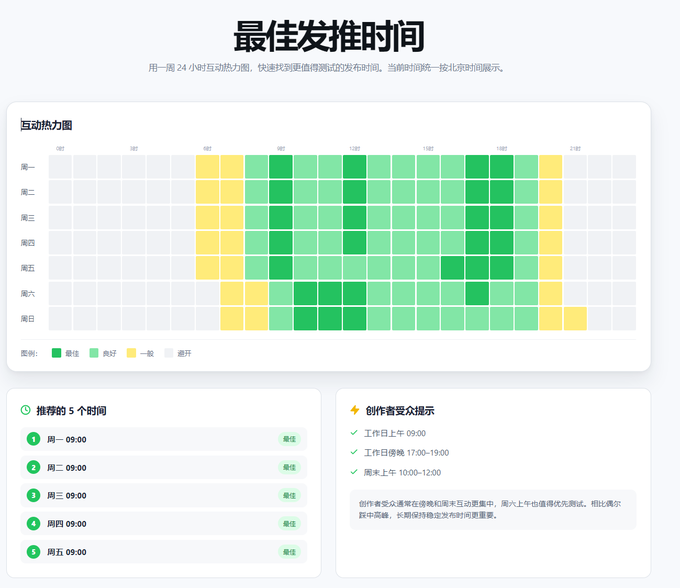Click the 工作日上午 09:00 tip text
The height and width of the screenshot is (588, 680).
pos(395,433)
